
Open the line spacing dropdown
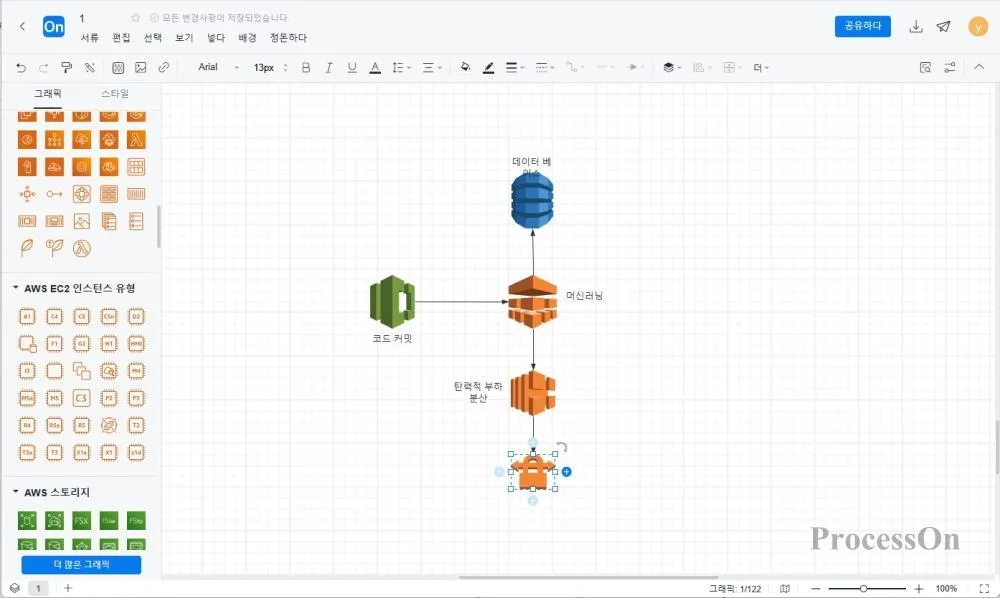pyautogui.click(x=401, y=67)
